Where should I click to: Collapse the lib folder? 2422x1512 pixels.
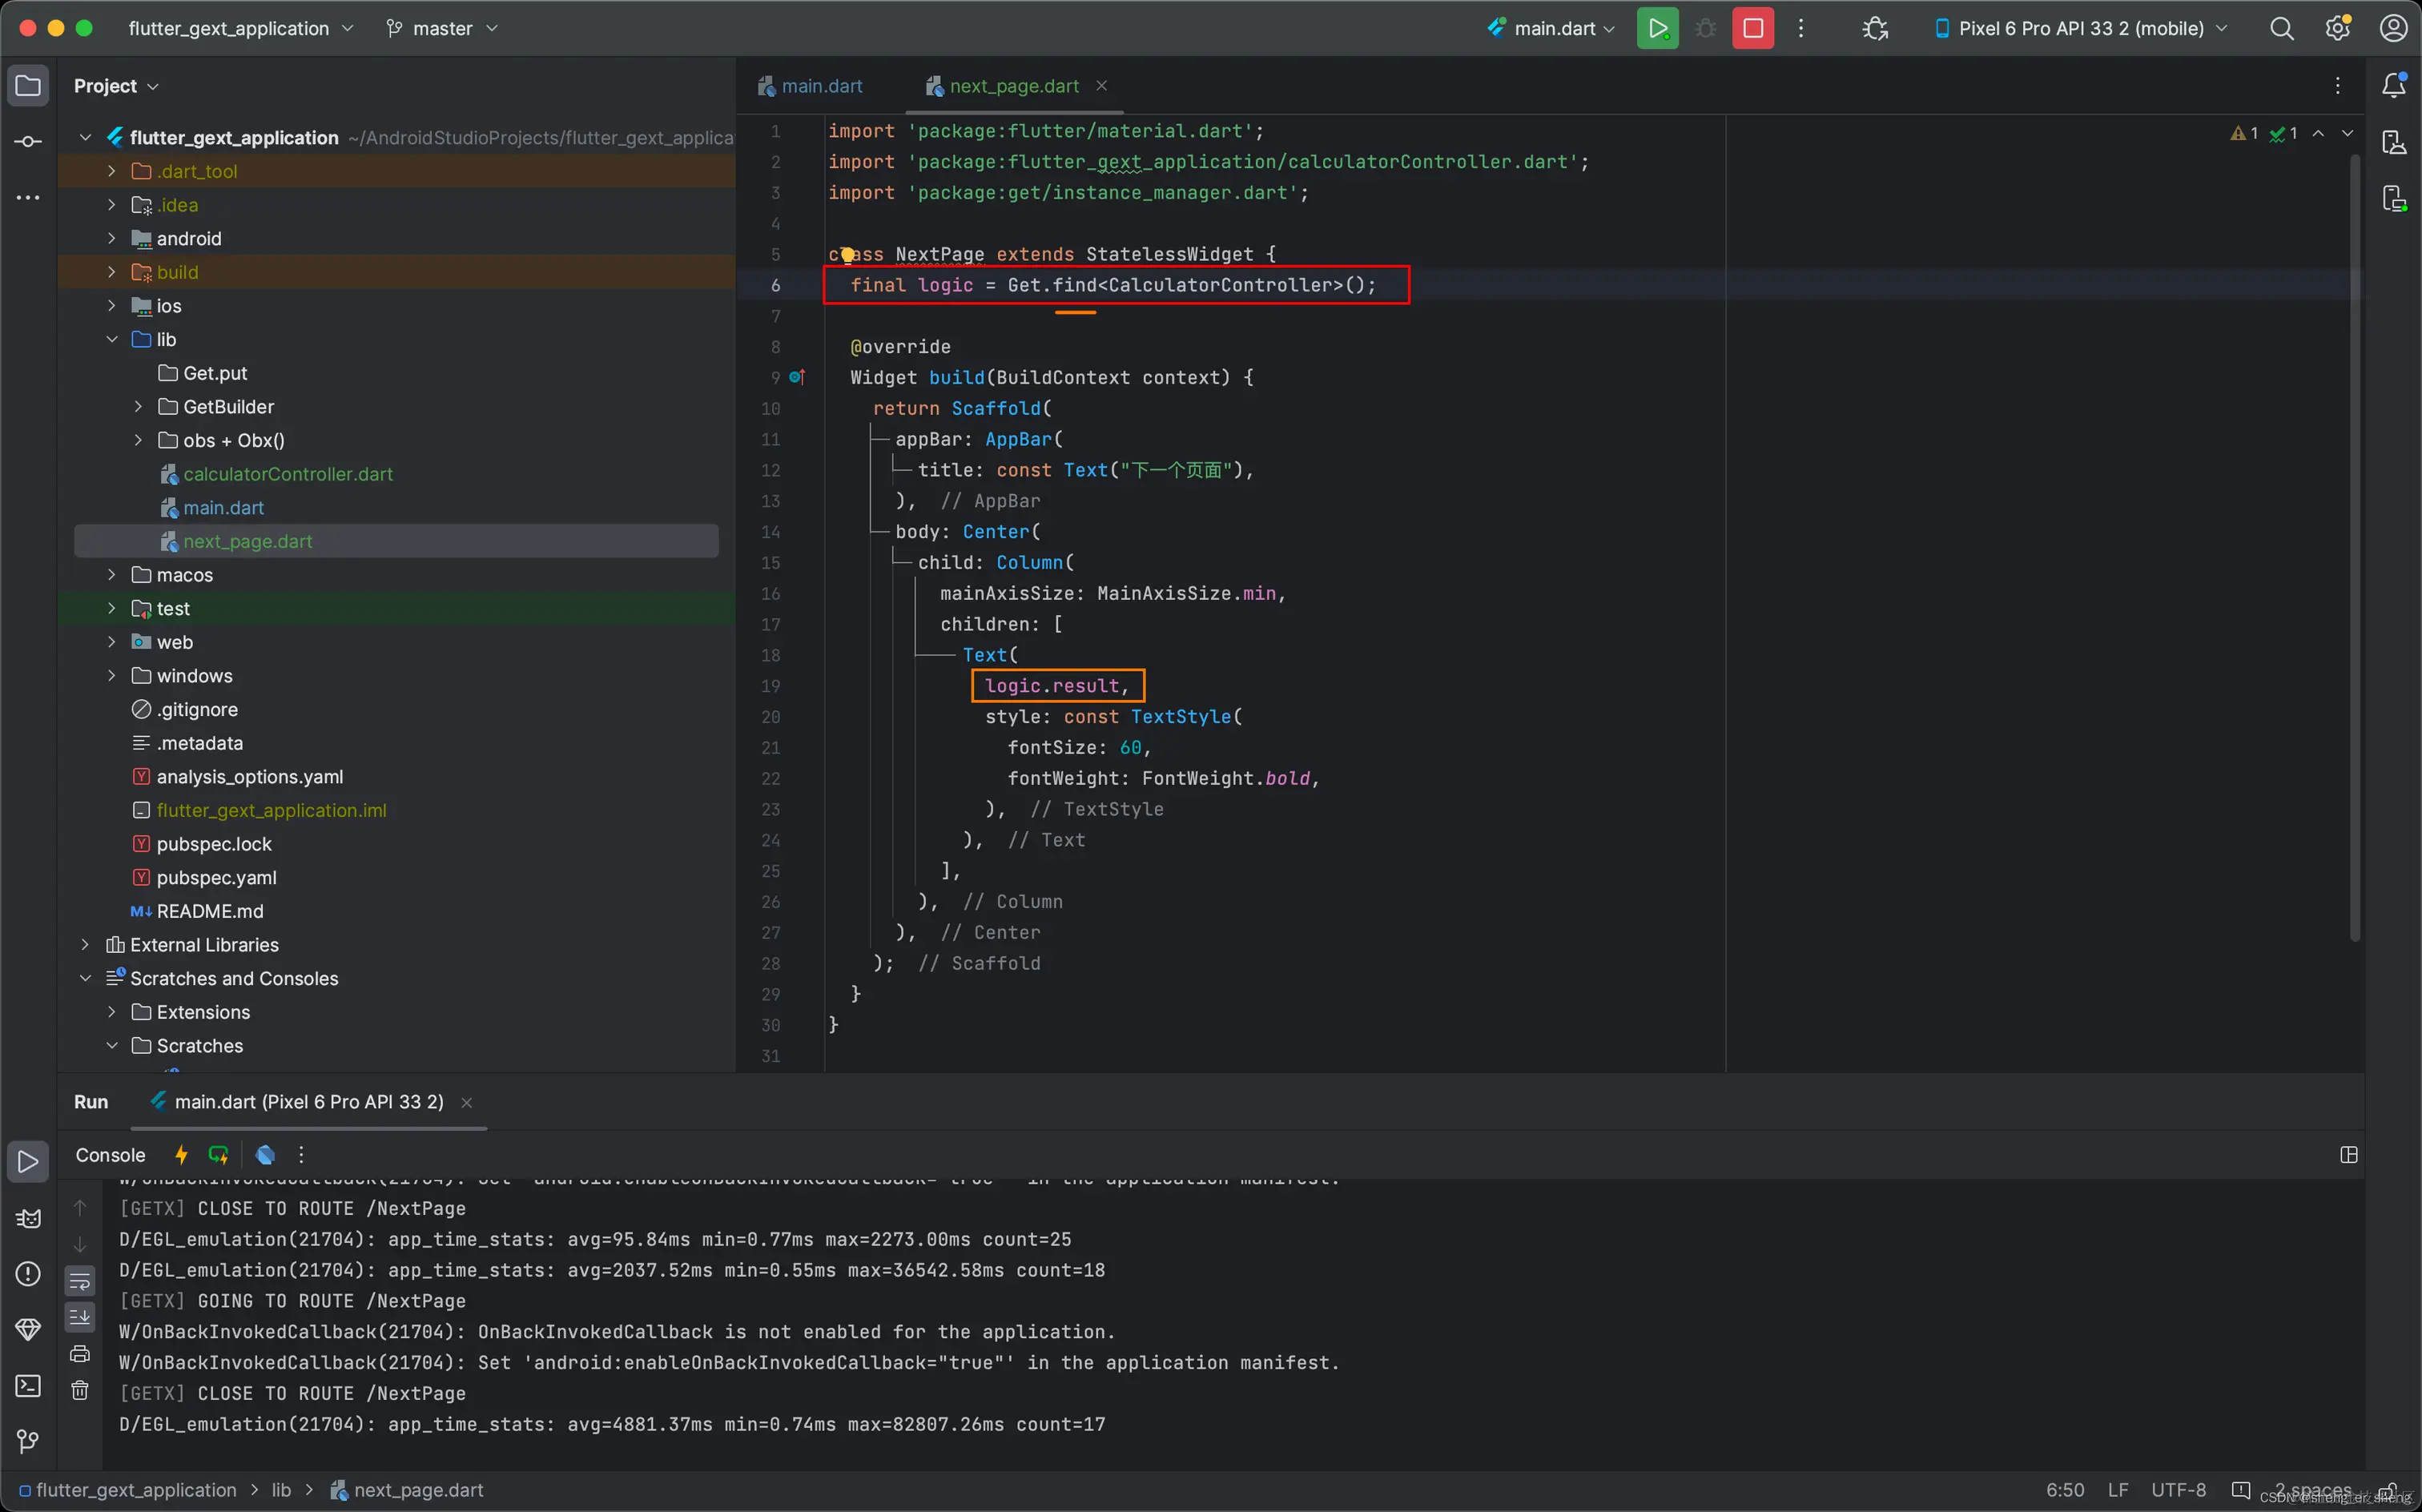pos(111,339)
